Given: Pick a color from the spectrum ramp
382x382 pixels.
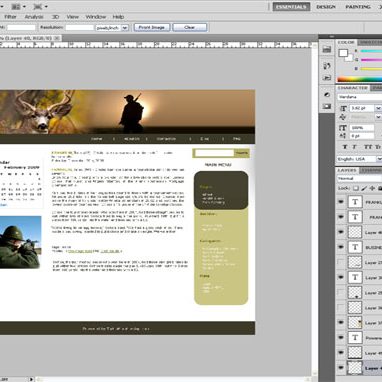Looking at the screenshot, I should coord(360,79).
